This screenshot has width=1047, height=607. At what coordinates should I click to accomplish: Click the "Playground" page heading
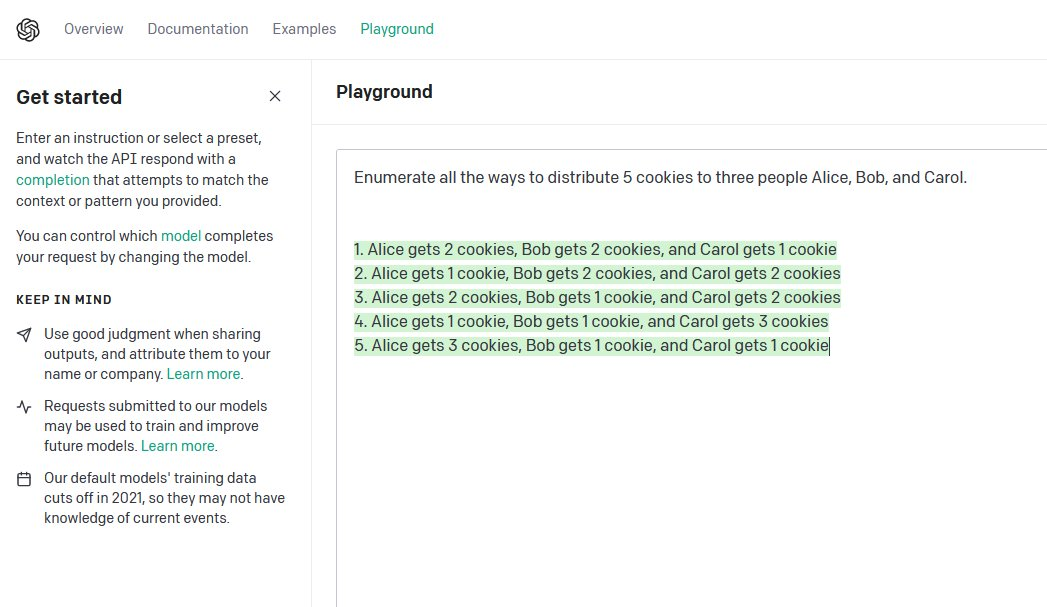coord(384,91)
